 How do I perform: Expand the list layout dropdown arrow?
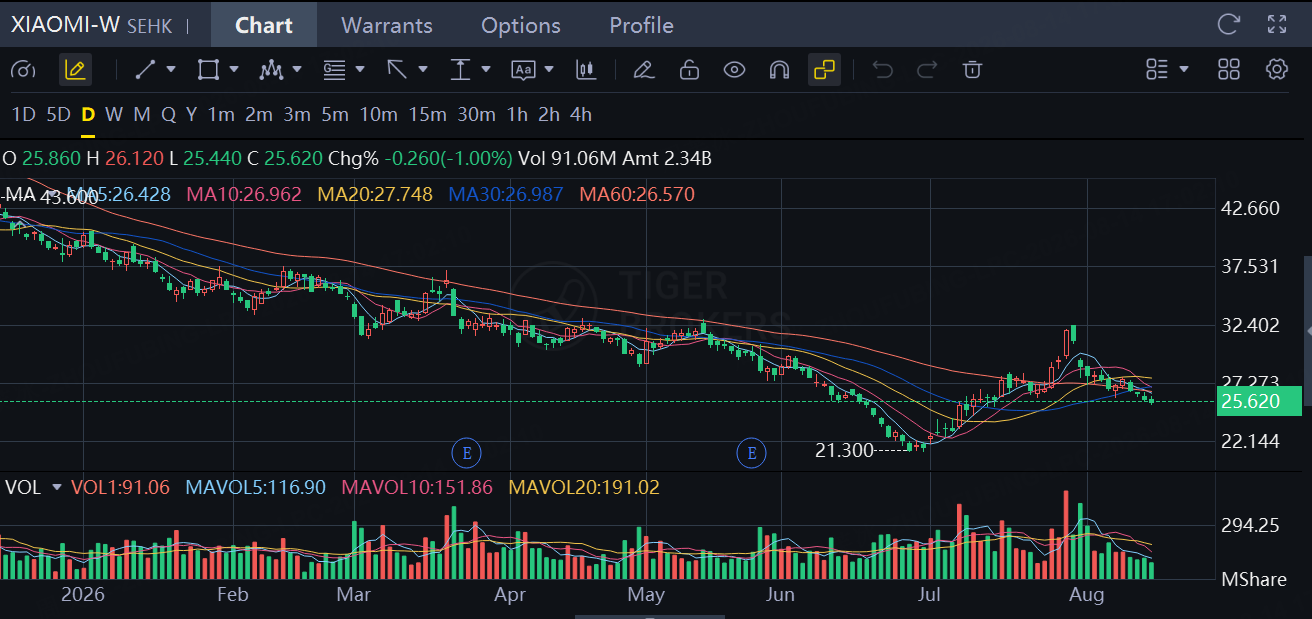[x=1184, y=70]
